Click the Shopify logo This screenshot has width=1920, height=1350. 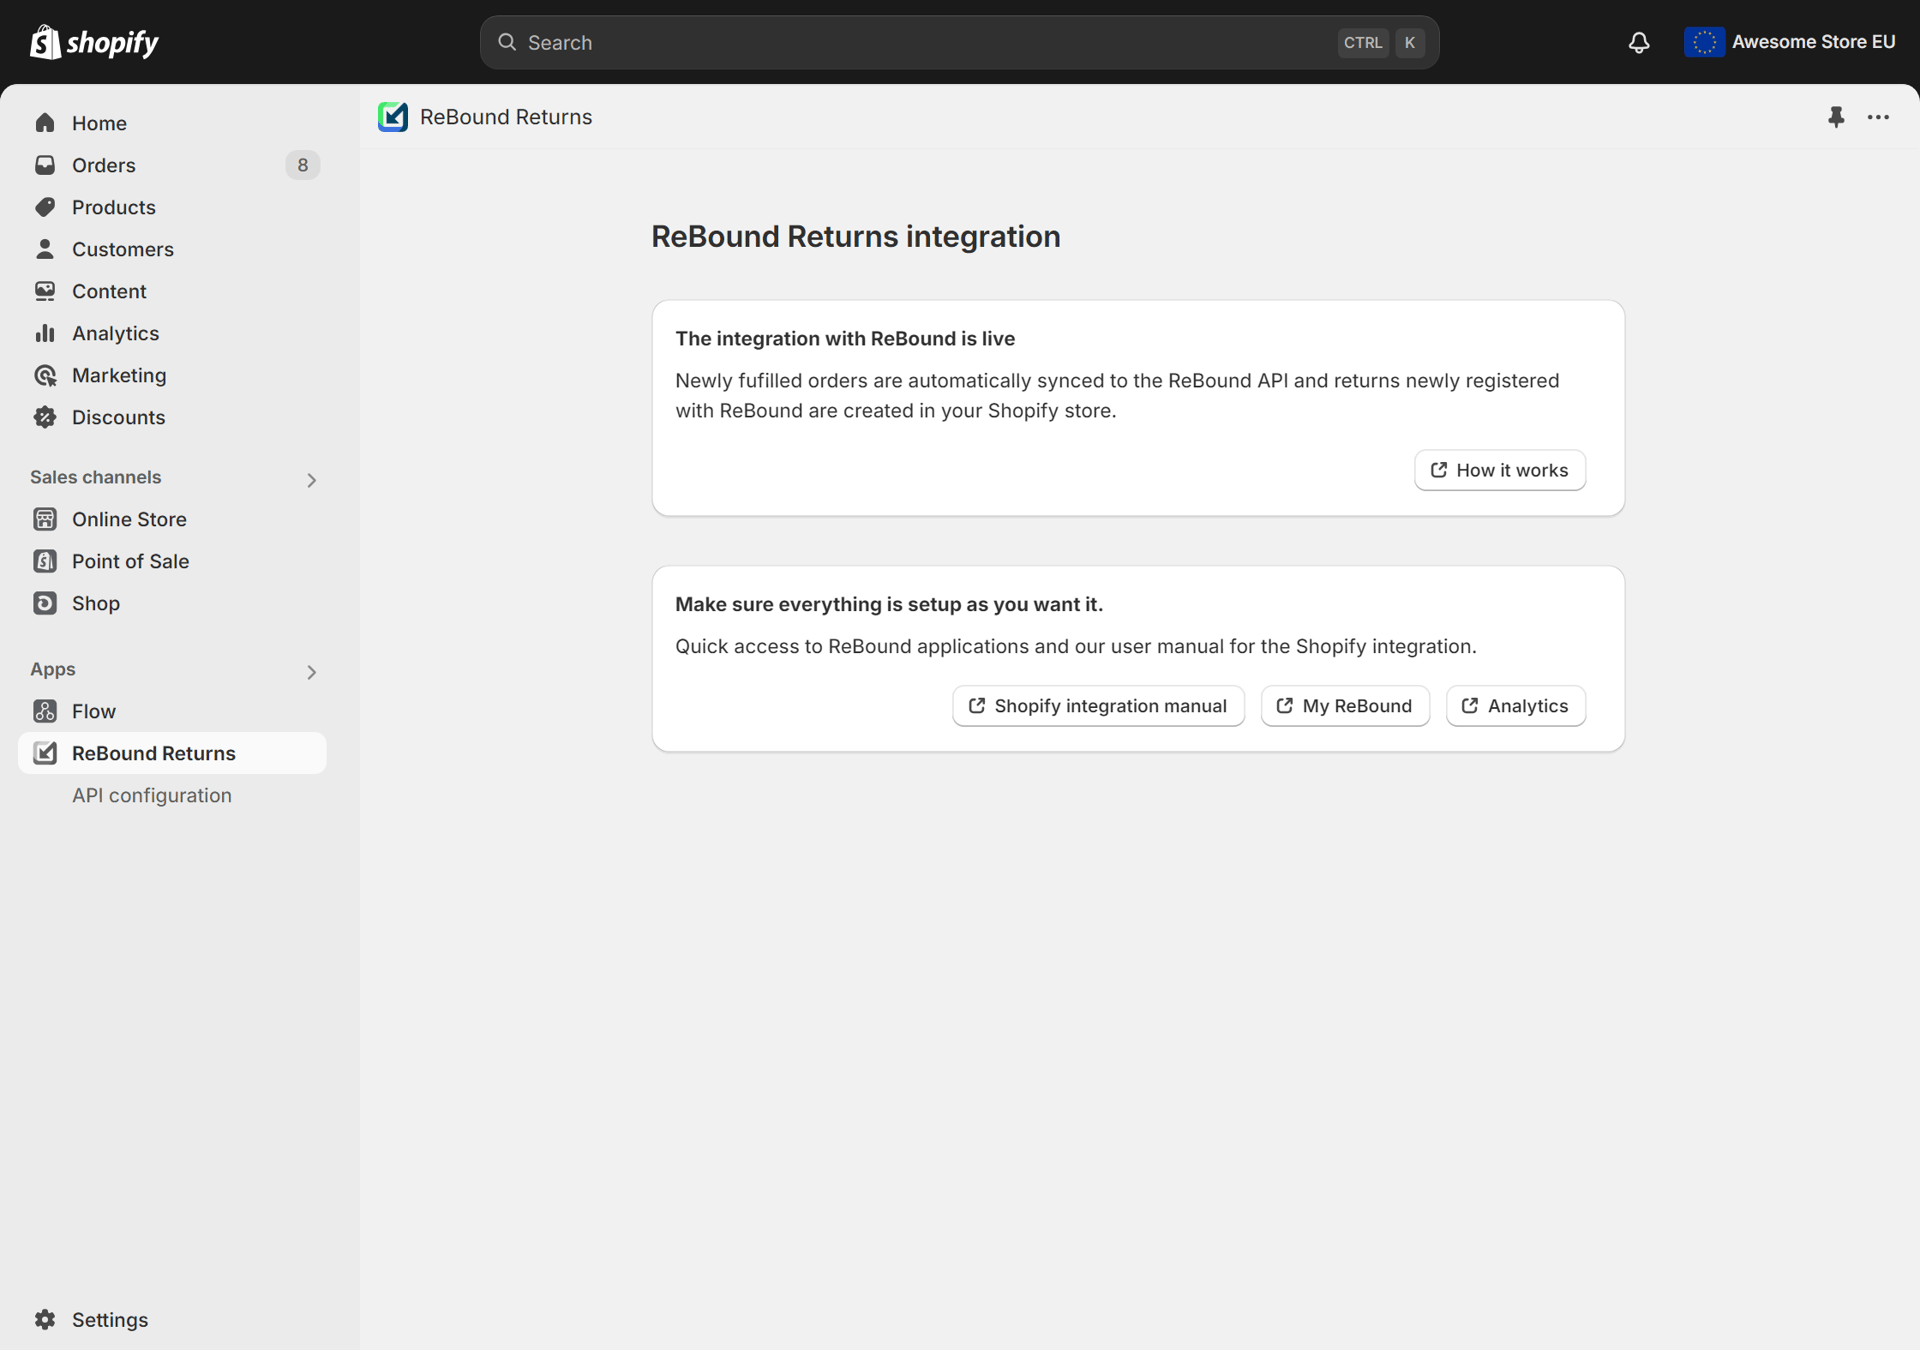(95, 42)
